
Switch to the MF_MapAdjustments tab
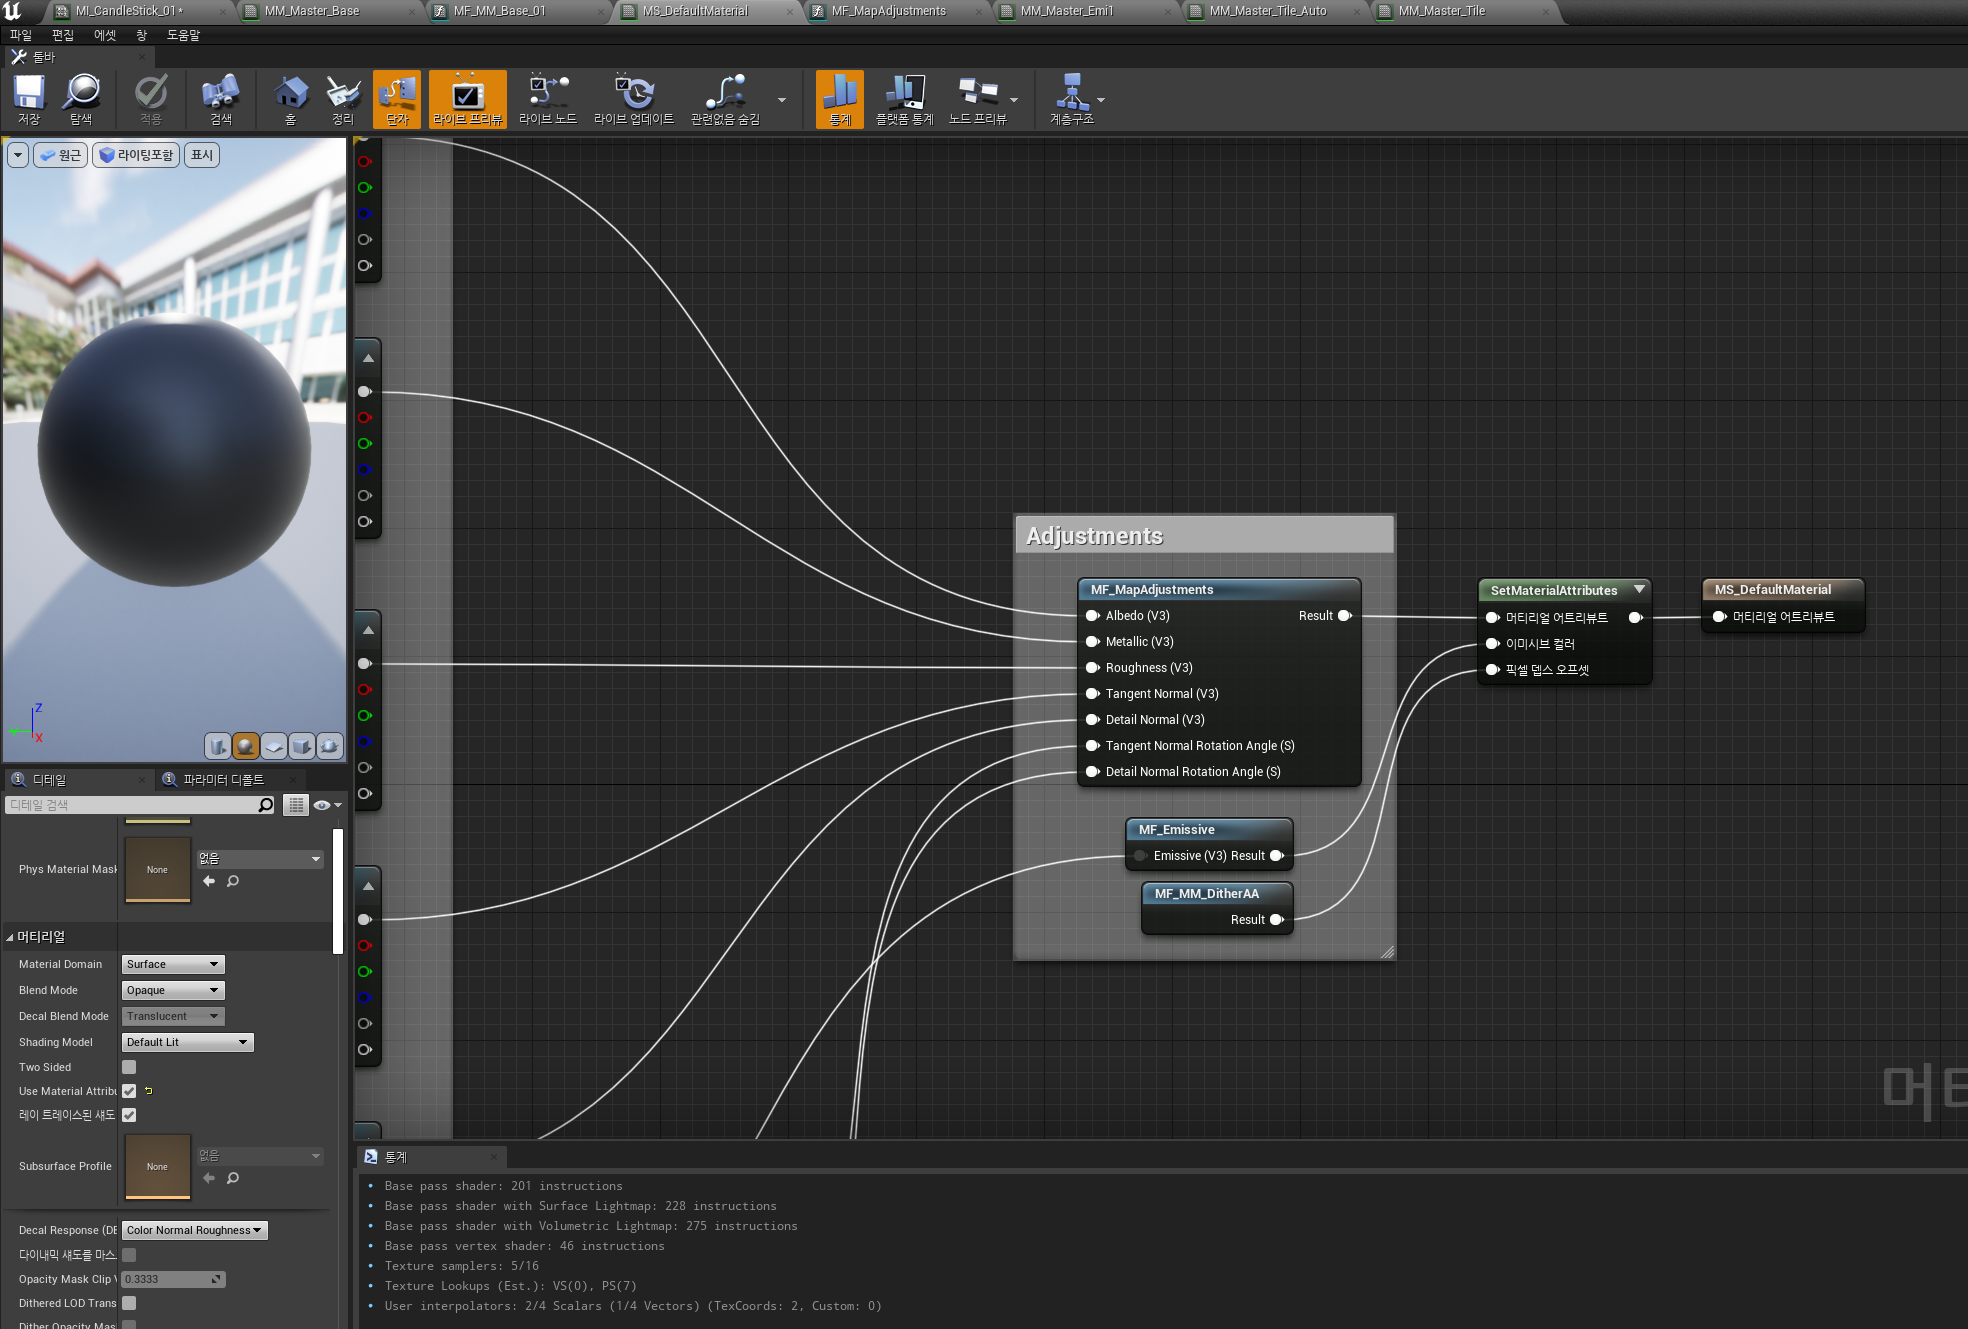point(889,11)
